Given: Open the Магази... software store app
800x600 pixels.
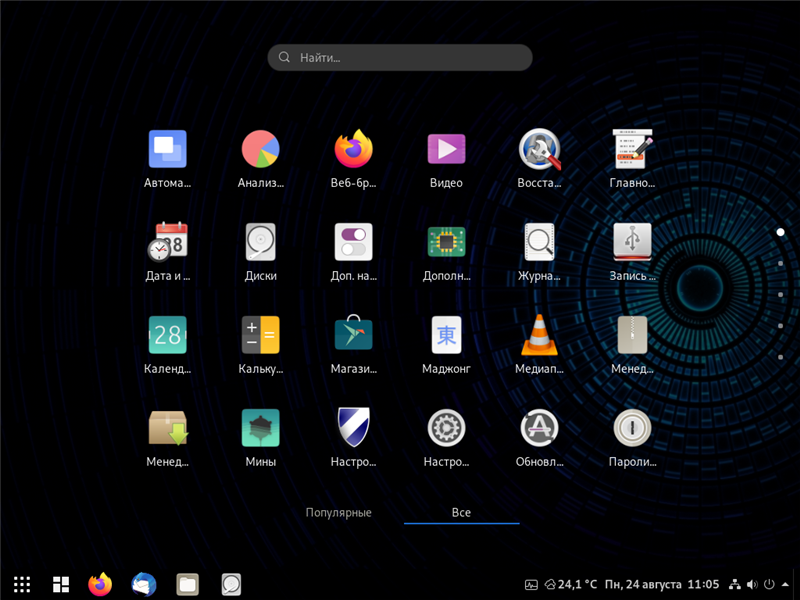Looking at the screenshot, I should coord(353,344).
